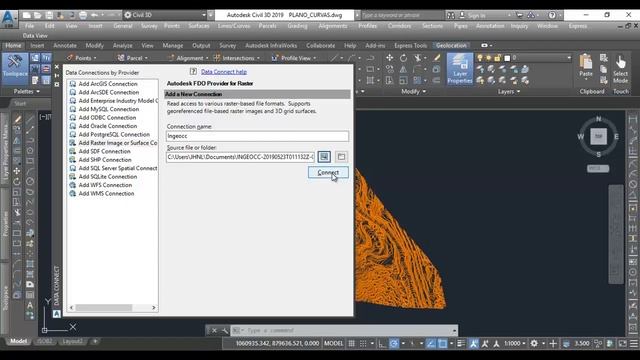640x360 pixels.
Task: Click the Trim tool in Modify panel
Action: 417,58
